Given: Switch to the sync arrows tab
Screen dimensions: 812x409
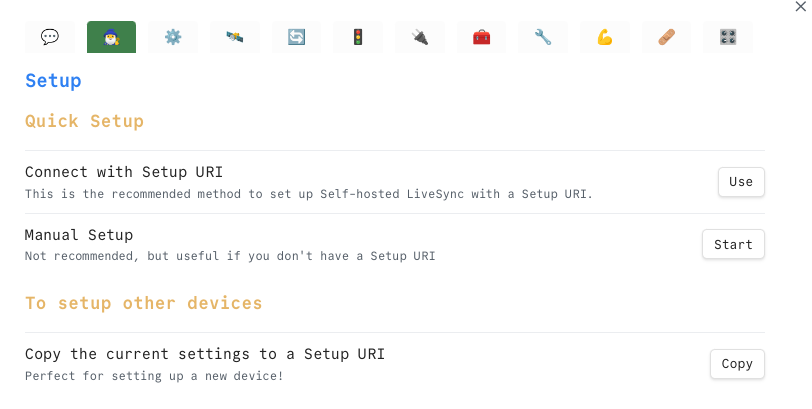Looking at the screenshot, I should (x=296, y=37).
